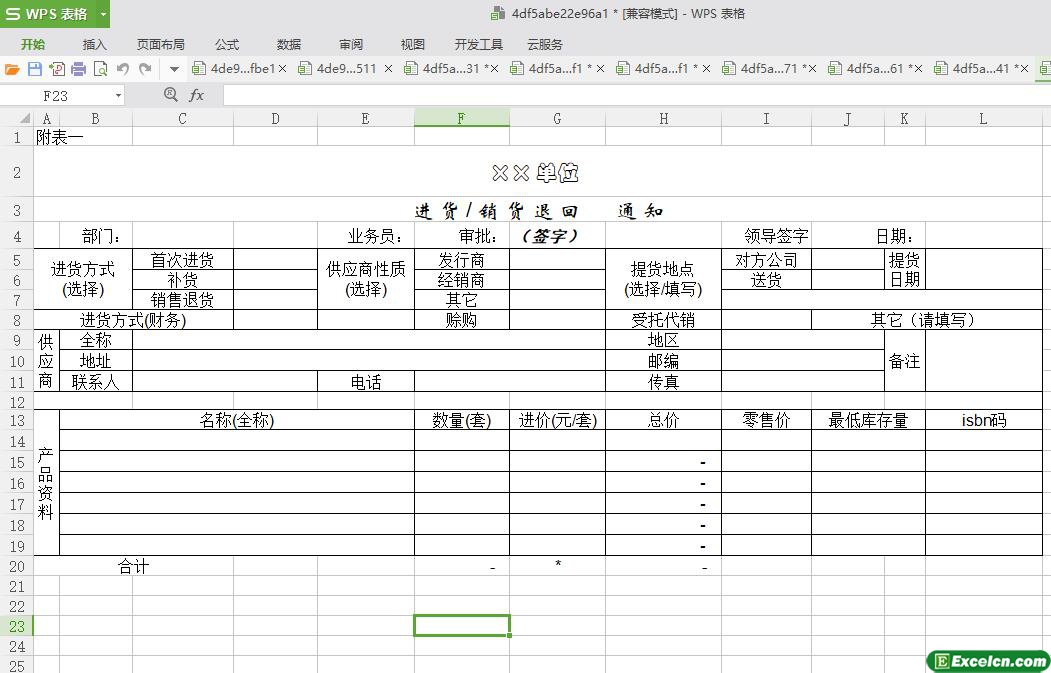Select row 20 by its row header

tap(17, 566)
